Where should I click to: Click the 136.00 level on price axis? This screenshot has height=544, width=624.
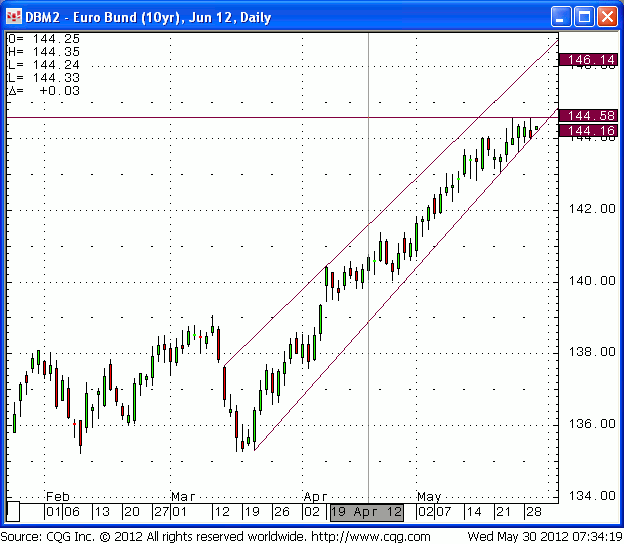[590, 423]
